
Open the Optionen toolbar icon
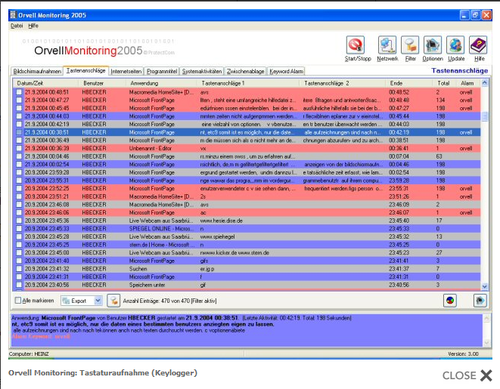433,45
